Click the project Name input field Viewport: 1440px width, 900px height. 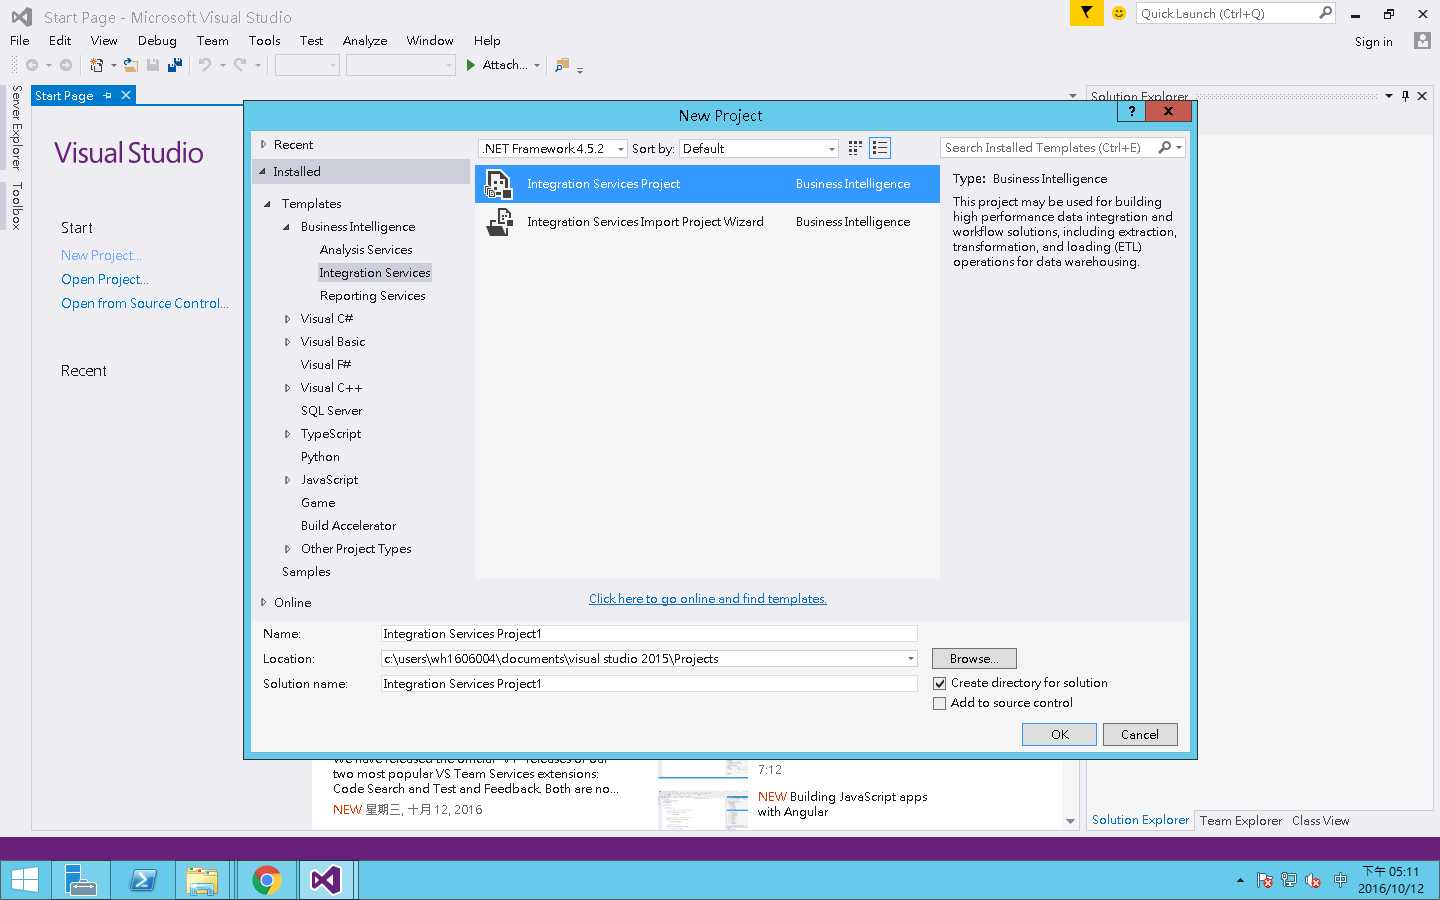point(649,633)
